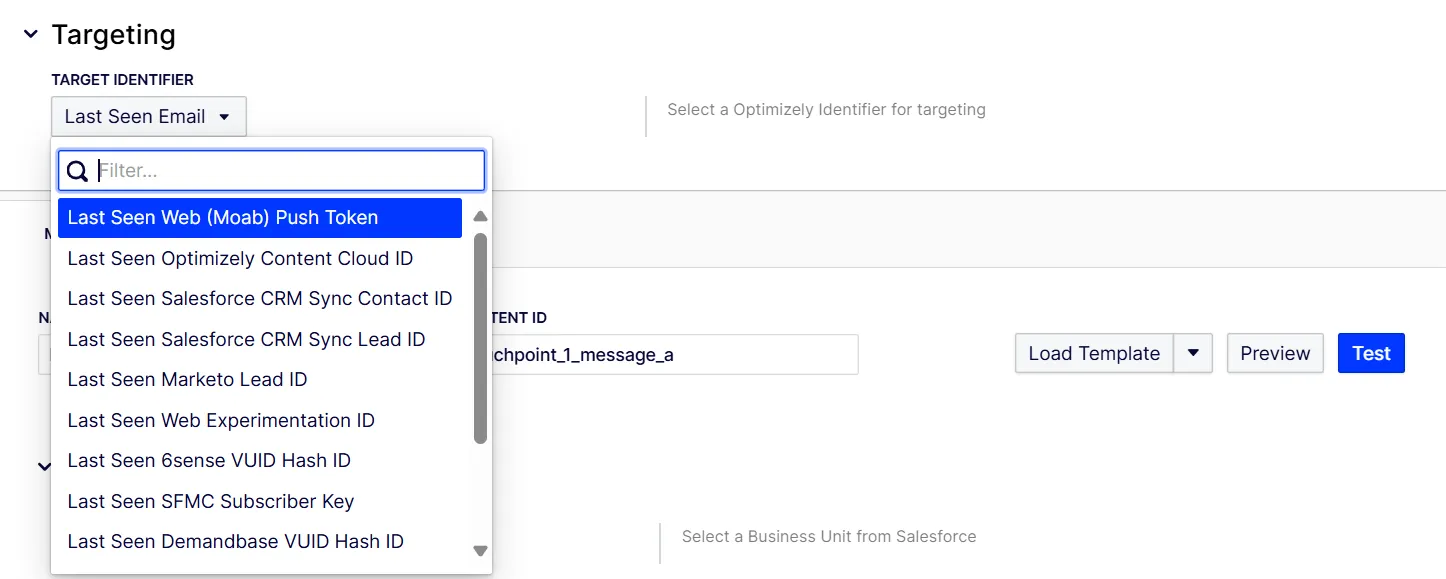Click the Load Template button
The image size is (1446, 579).
pyautogui.click(x=1094, y=353)
